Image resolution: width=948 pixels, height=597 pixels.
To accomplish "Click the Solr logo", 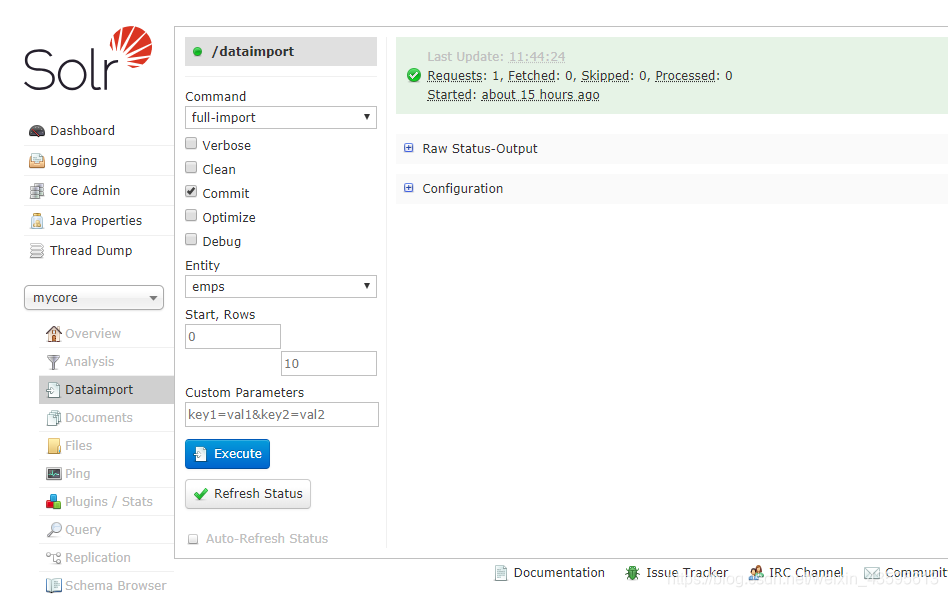I will [88, 59].
